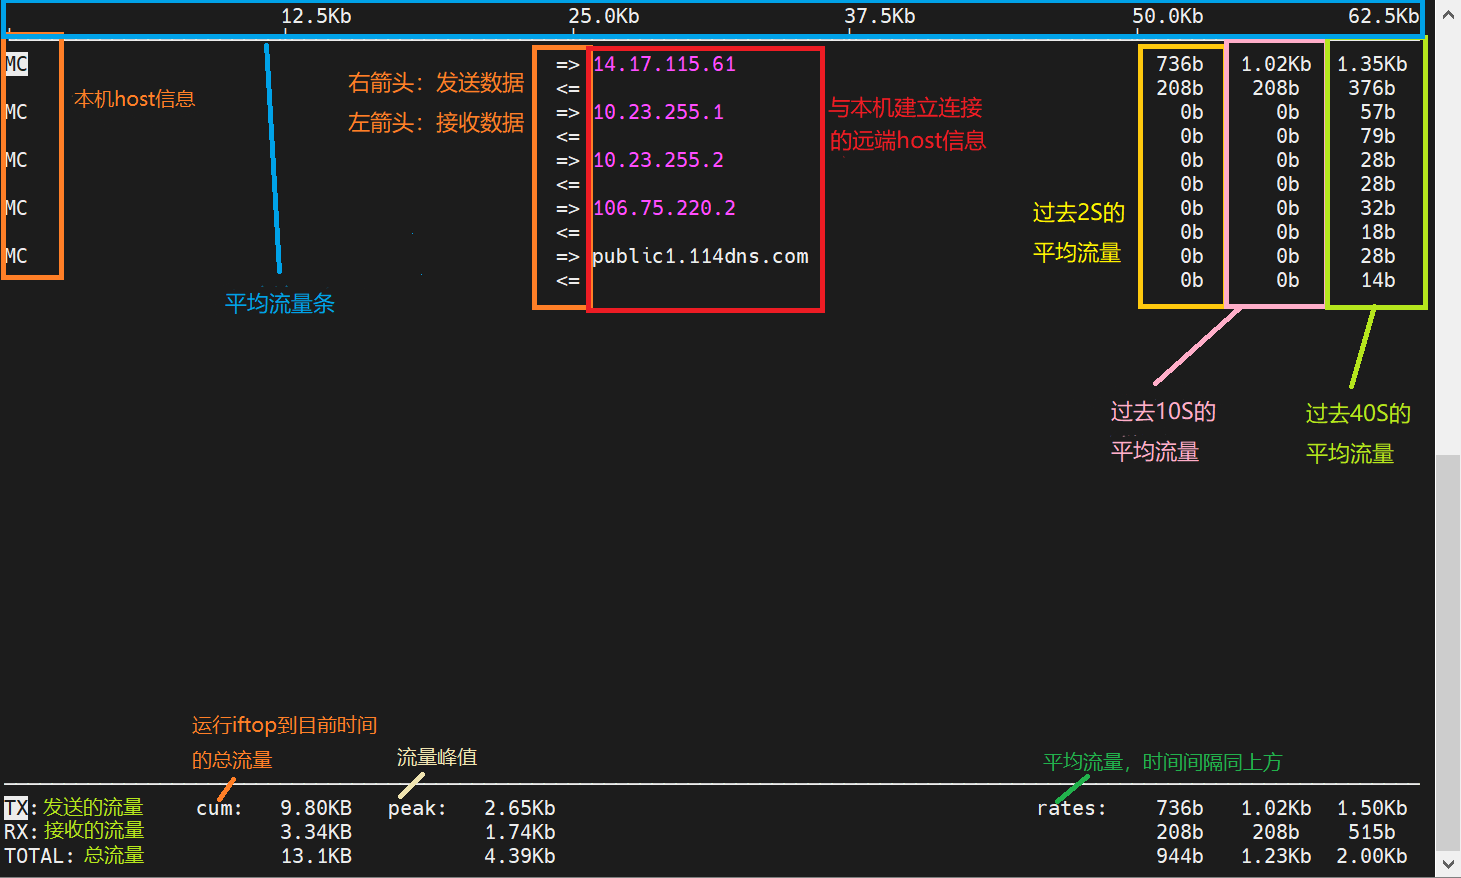Click the rates label at bottom
The width and height of the screenshot is (1461, 878).
coord(1071,807)
